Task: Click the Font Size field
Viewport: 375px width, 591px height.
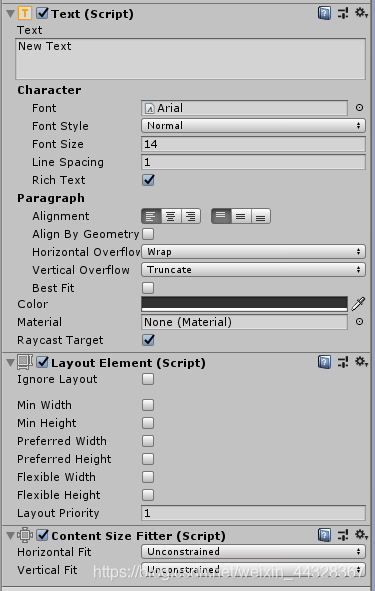Action: (x=253, y=144)
